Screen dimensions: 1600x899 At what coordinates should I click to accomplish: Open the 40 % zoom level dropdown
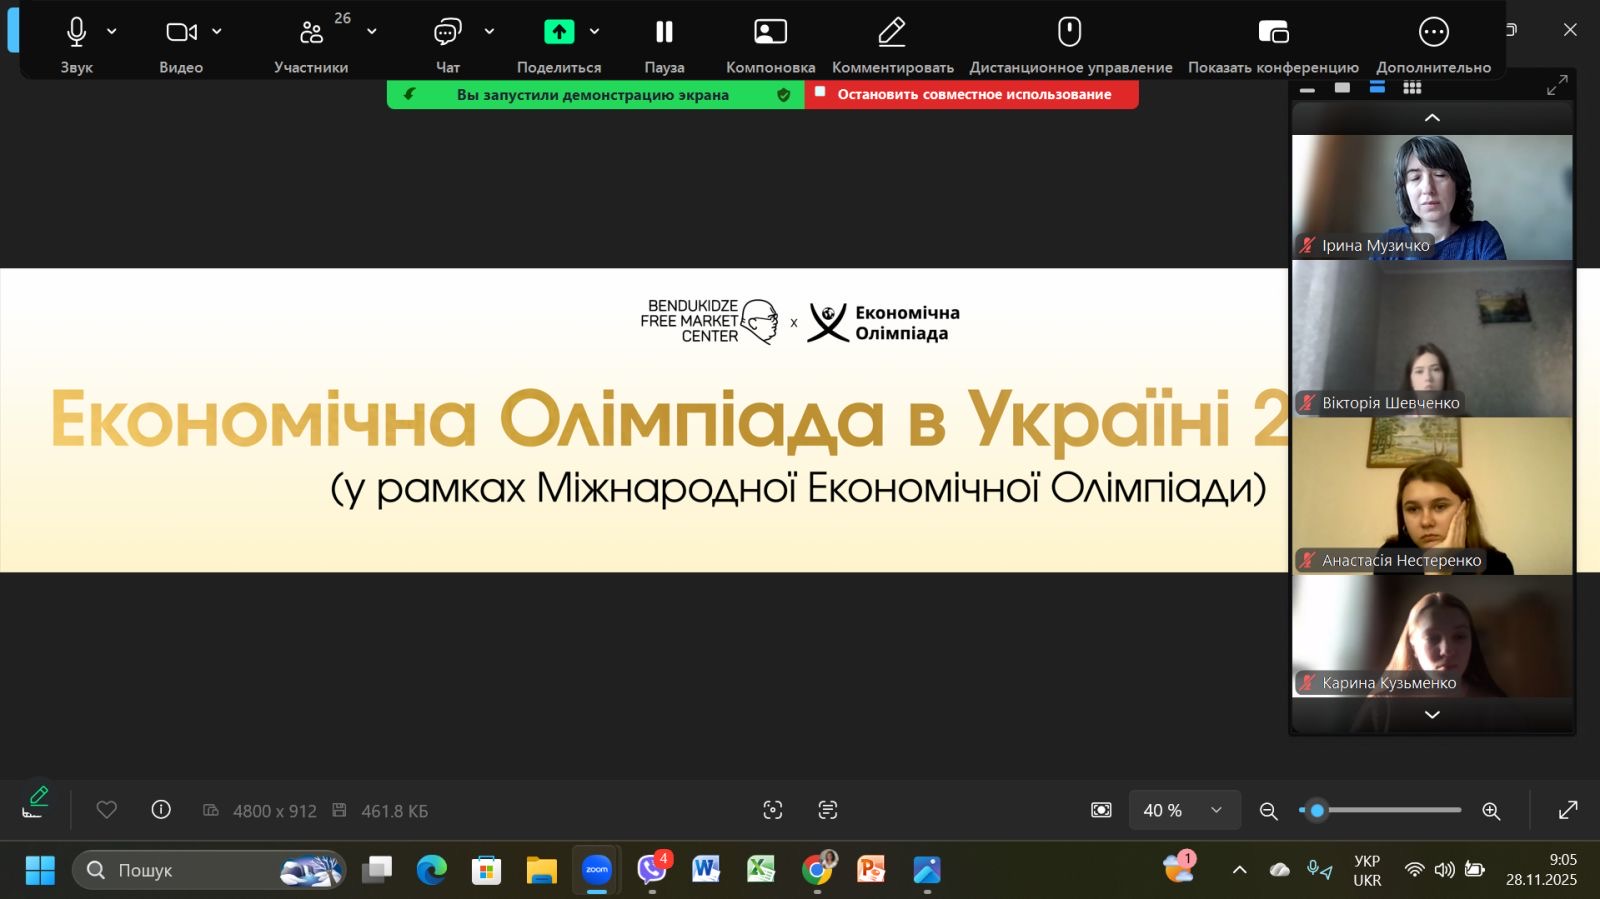(x=1184, y=810)
